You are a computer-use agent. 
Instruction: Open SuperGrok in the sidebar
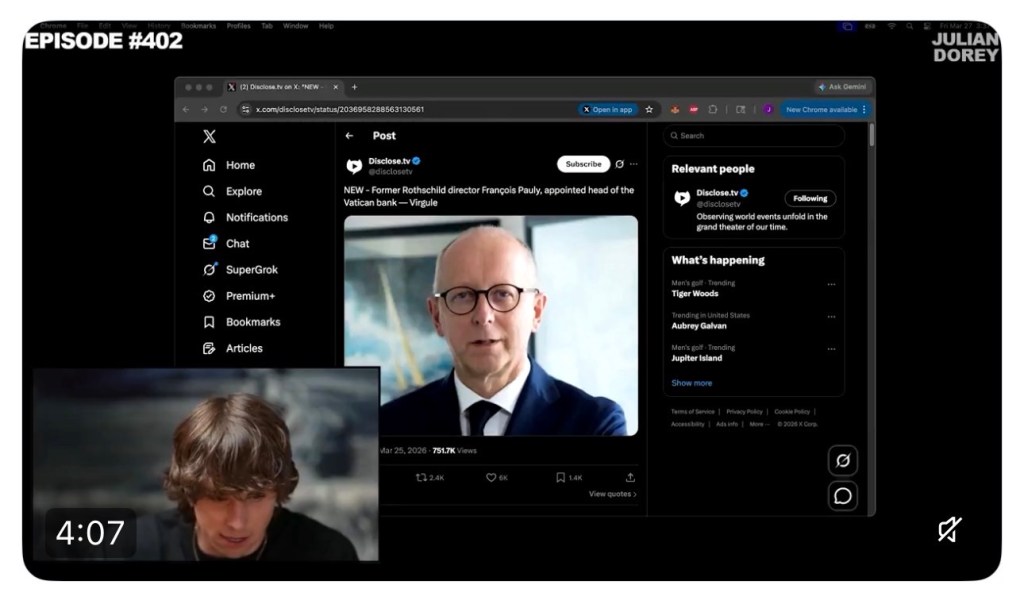(251, 270)
